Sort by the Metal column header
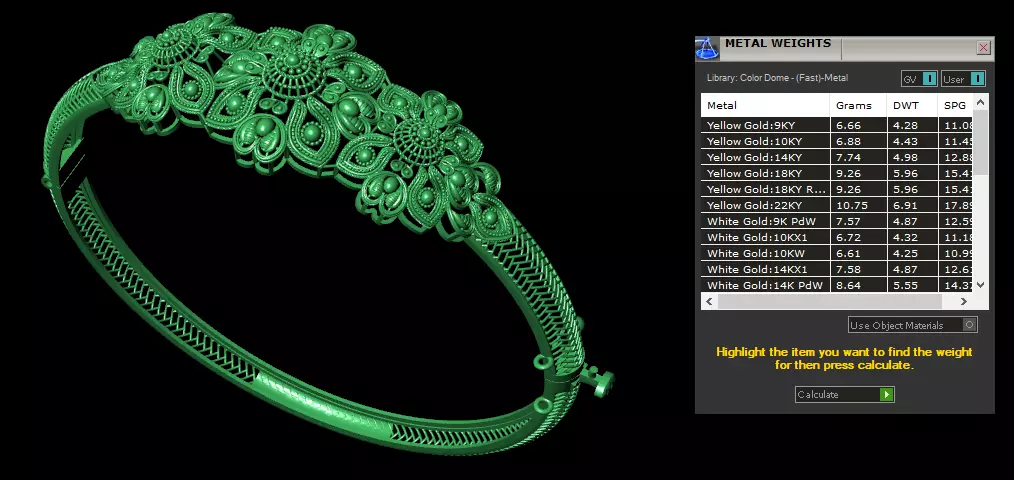 click(x=765, y=105)
